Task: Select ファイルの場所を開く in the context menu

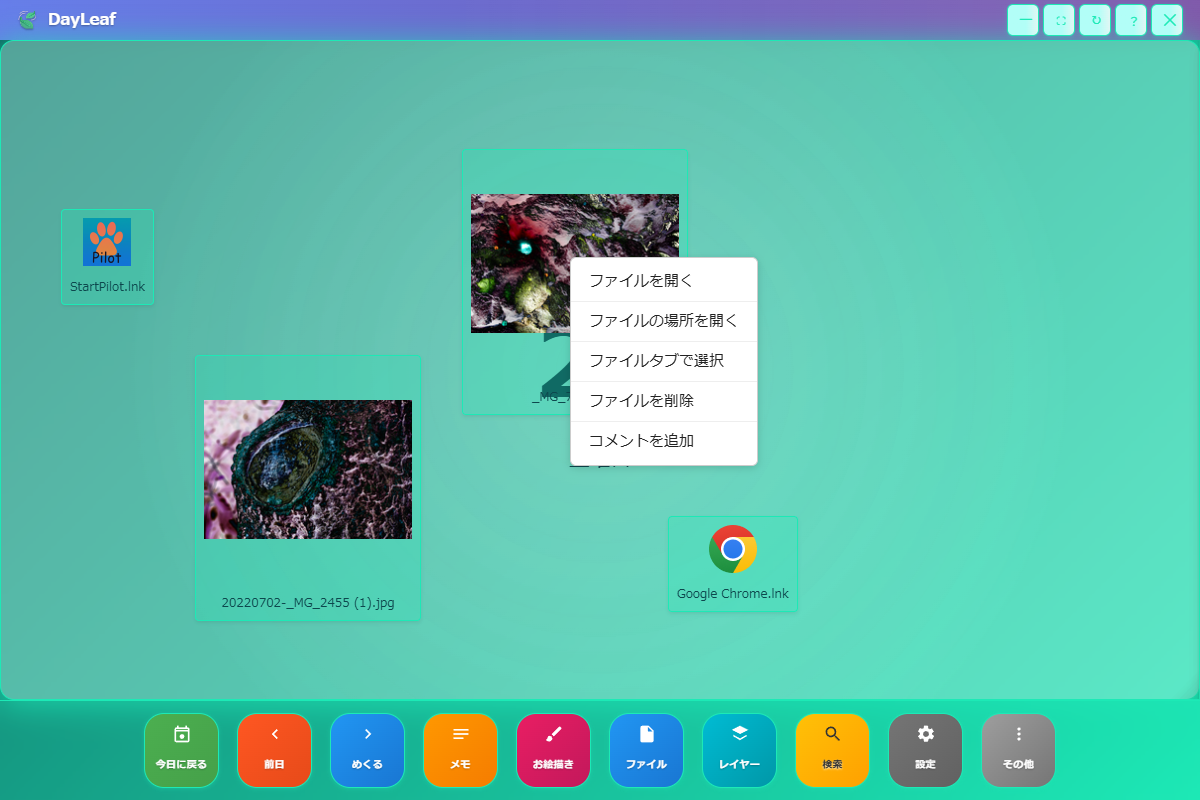Action: (x=663, y=320)
